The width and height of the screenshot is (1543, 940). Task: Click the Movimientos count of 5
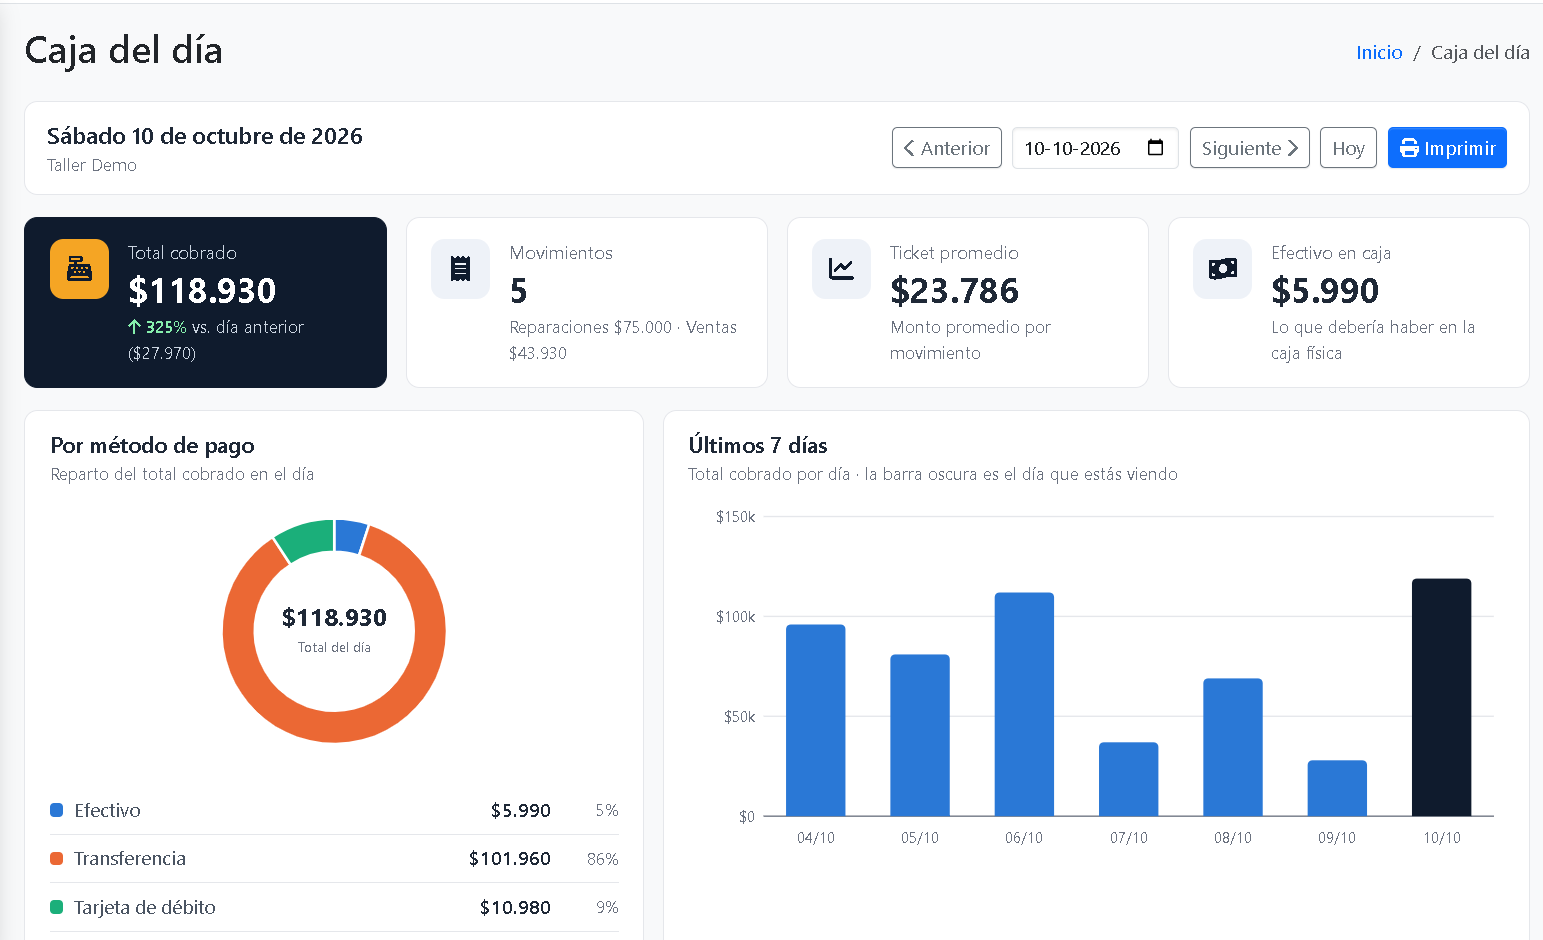[x=518, y=291]
